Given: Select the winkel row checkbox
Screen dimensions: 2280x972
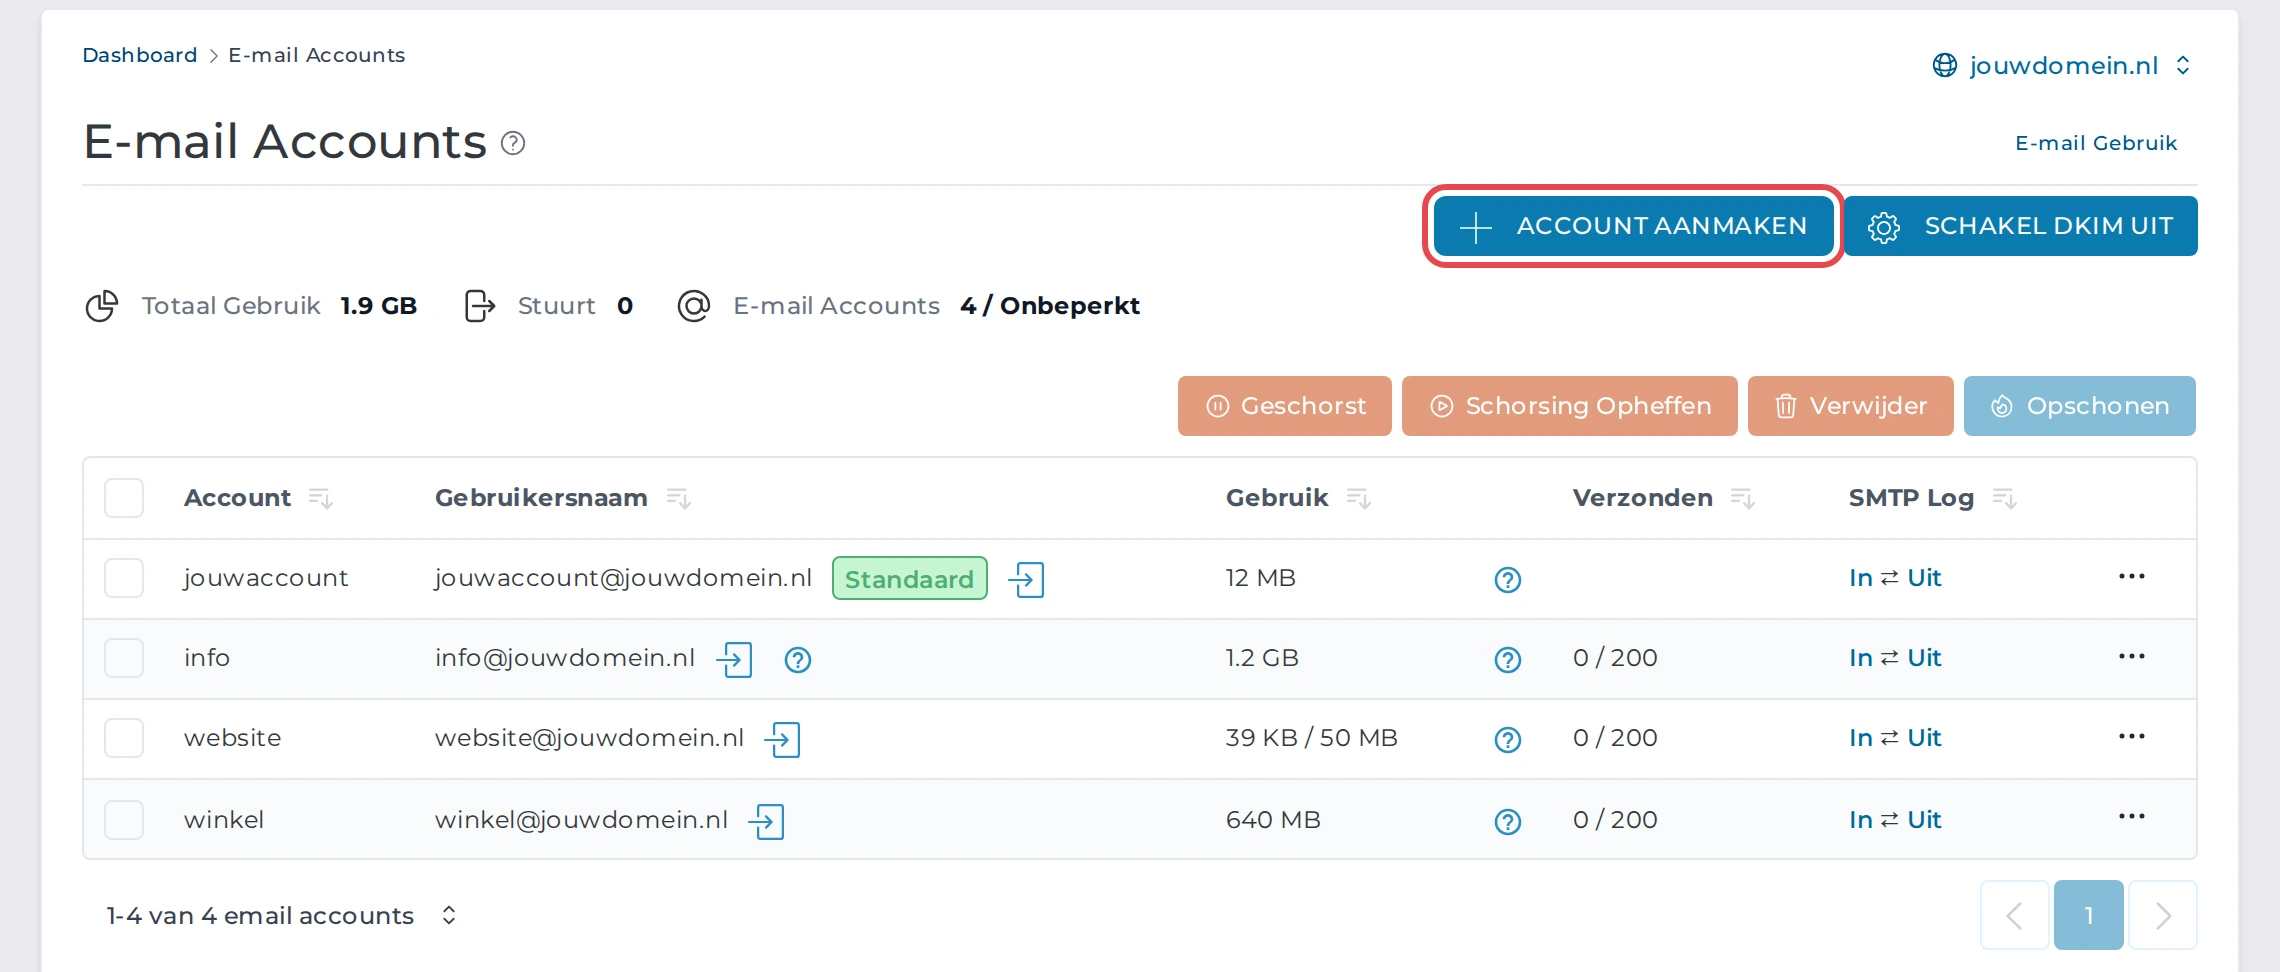Looking at the screenshot, I should 124,820.
